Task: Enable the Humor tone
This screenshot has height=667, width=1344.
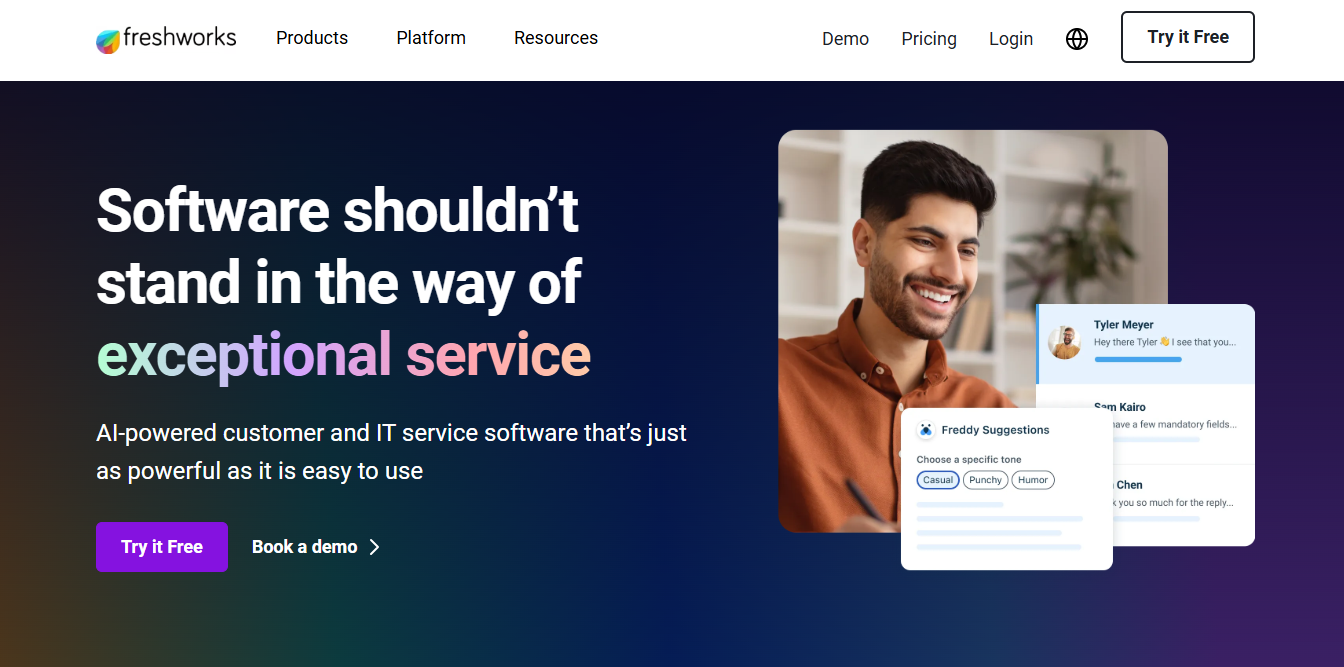Action: (1032, 479)
